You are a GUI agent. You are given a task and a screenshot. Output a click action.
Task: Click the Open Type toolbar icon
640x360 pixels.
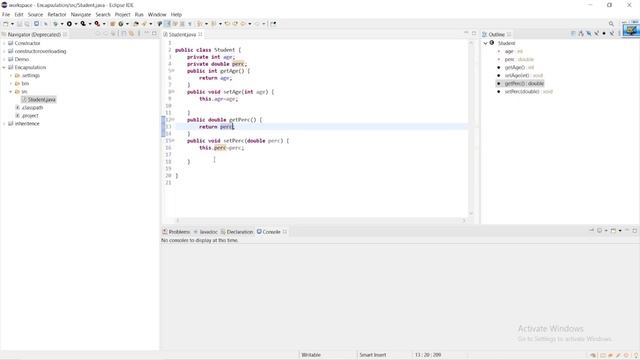click(x=136, y=24)
